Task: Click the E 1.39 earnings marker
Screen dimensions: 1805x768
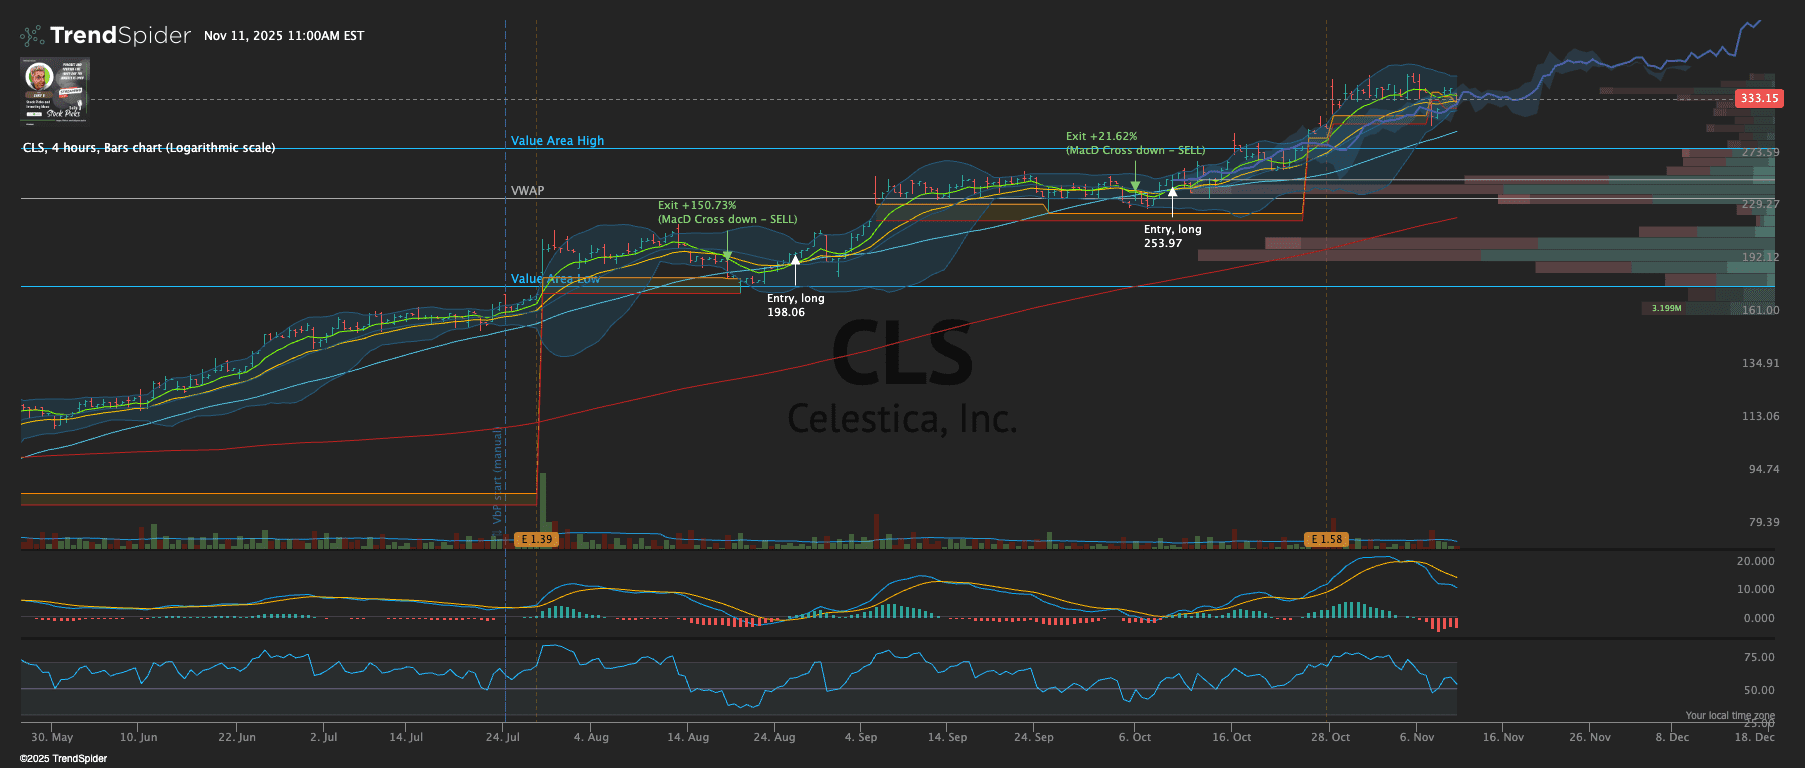Action: 536,539
